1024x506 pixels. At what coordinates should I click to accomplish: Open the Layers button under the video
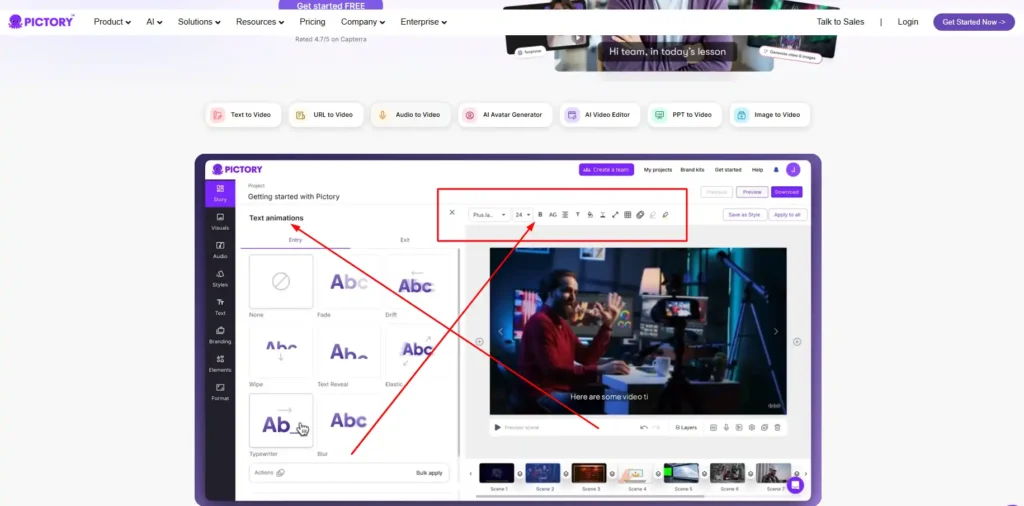pyautogui.click(x=686, y=428)
